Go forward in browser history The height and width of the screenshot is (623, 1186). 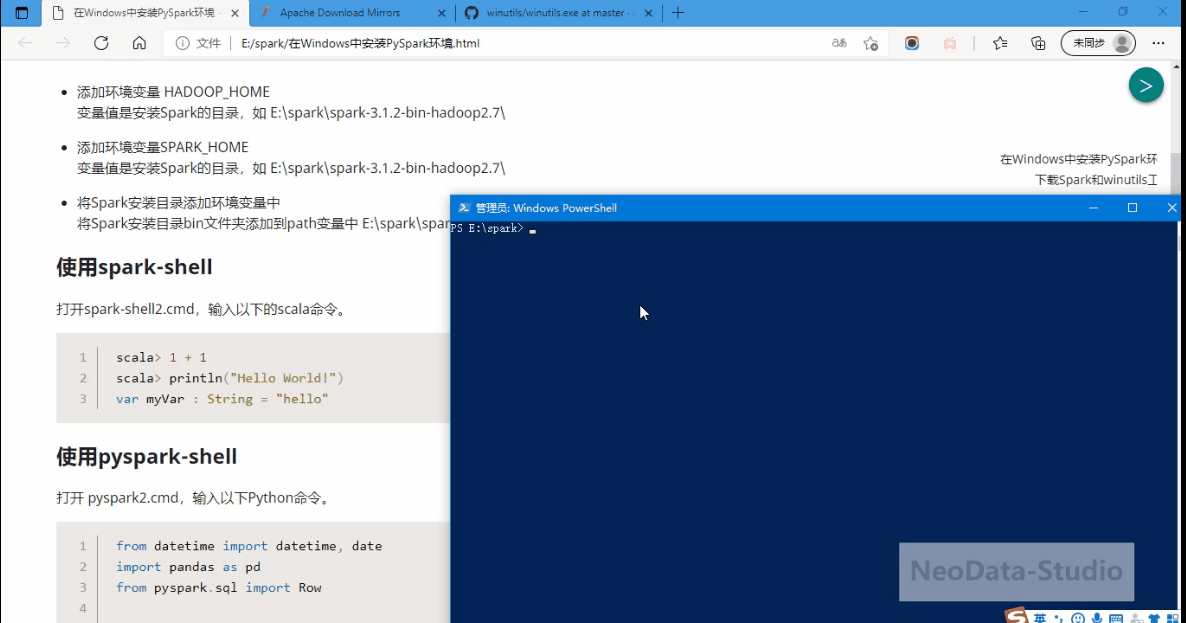point(63,43)
